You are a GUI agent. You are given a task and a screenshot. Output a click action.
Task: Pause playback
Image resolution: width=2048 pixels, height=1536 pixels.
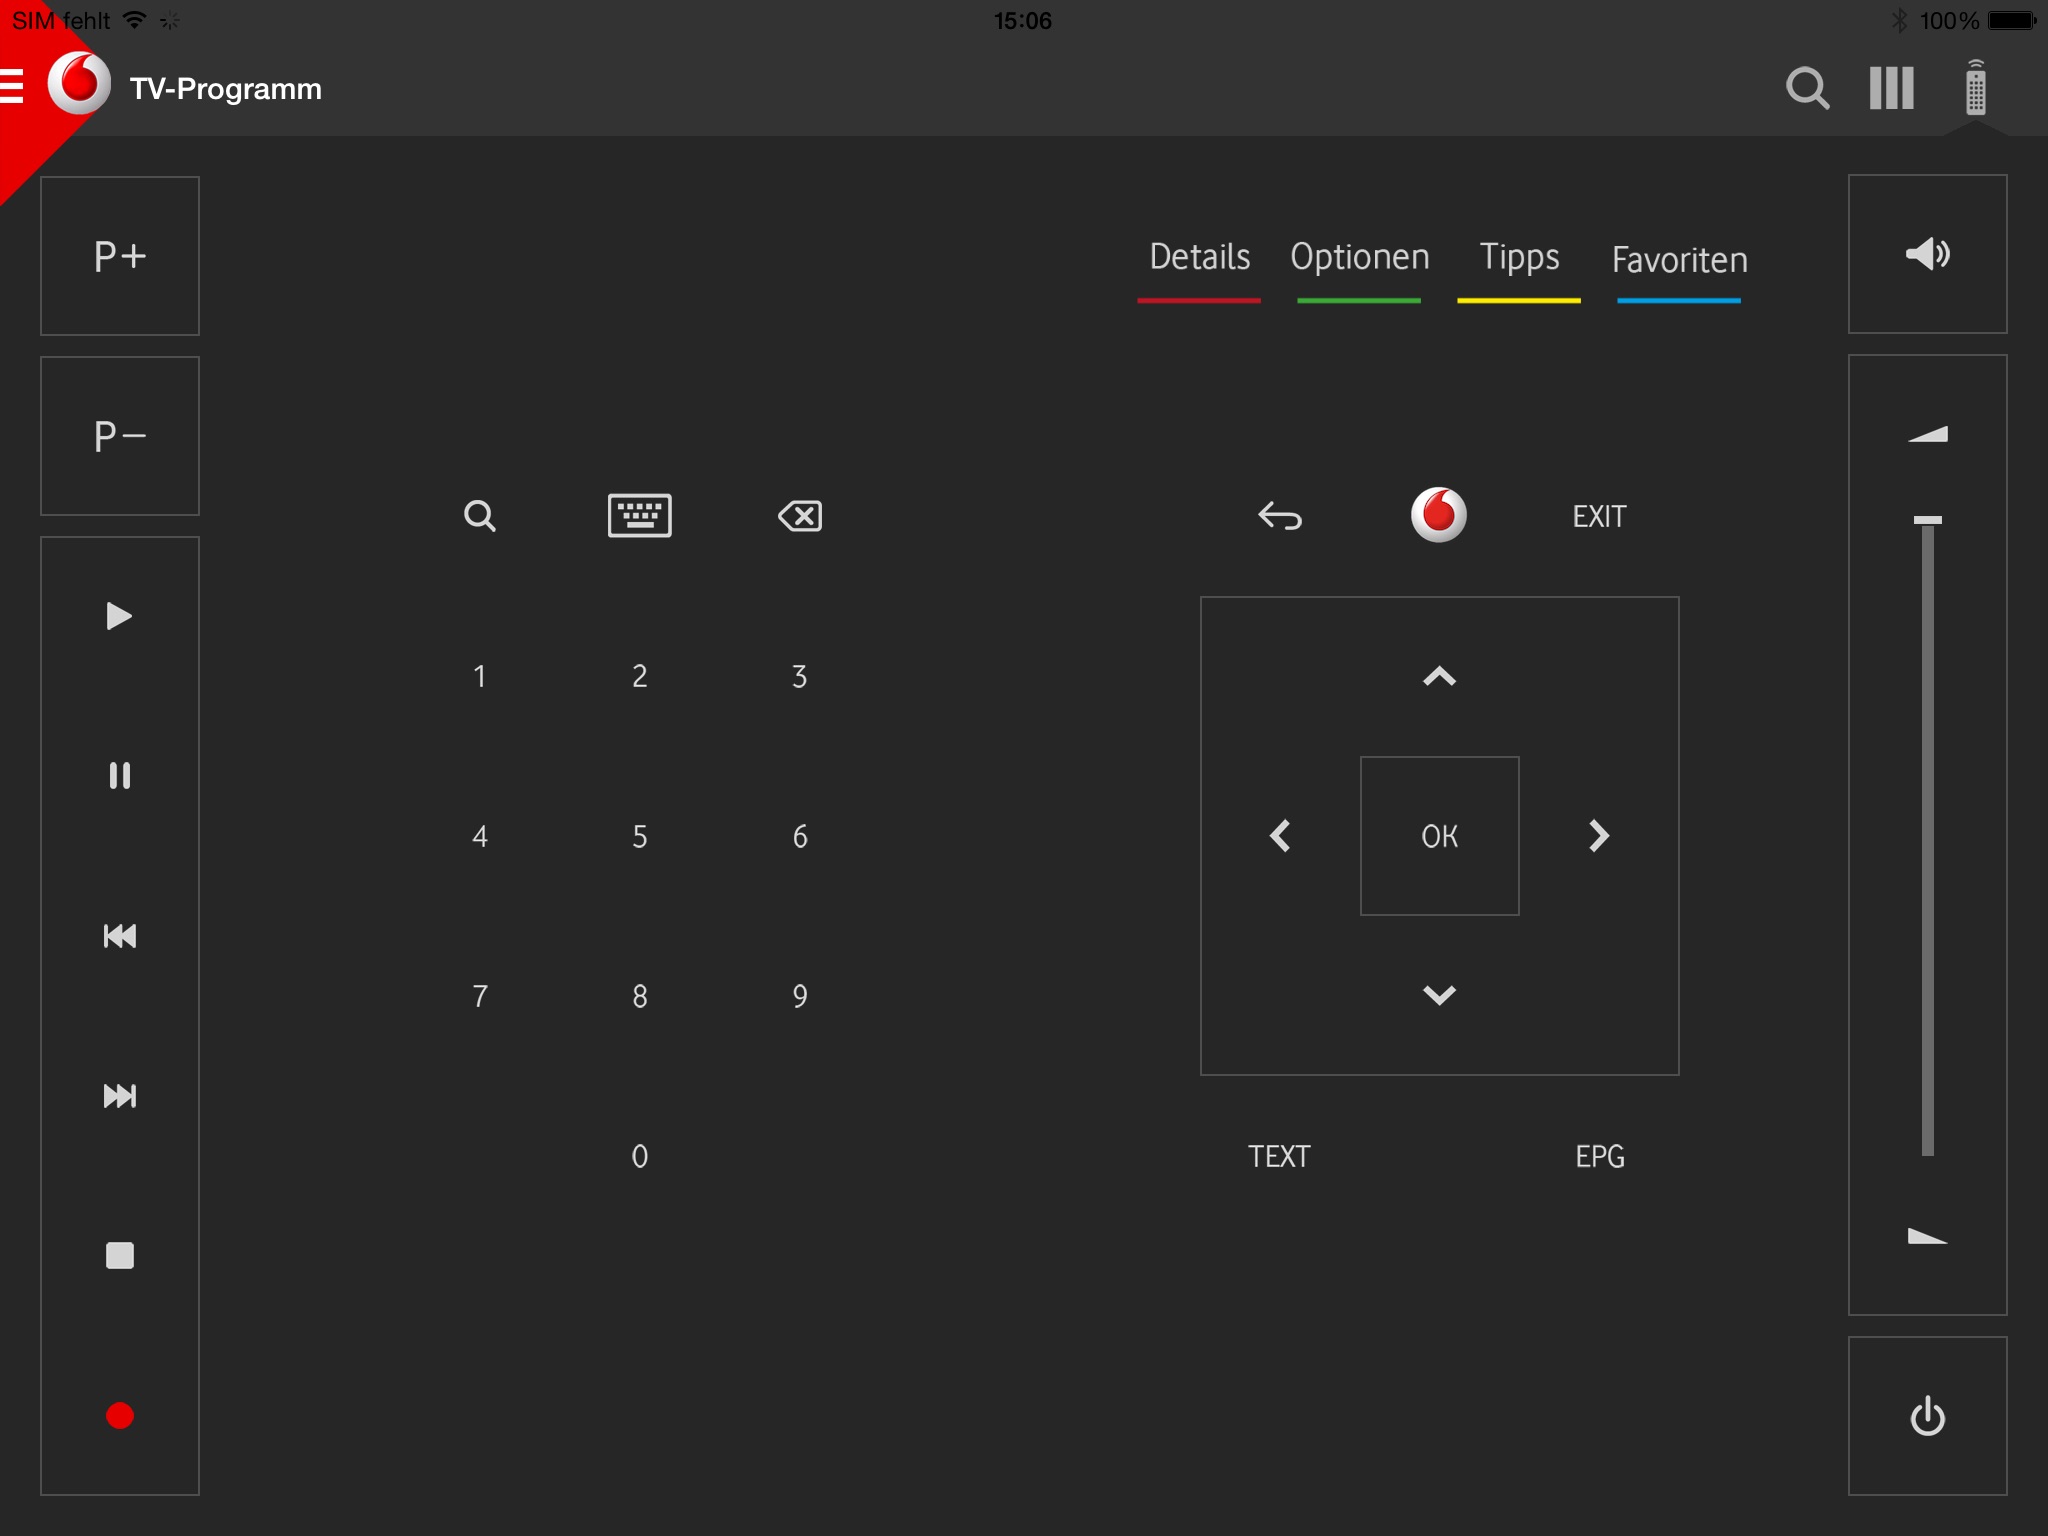pyautogui.click(x=120, y=776)
